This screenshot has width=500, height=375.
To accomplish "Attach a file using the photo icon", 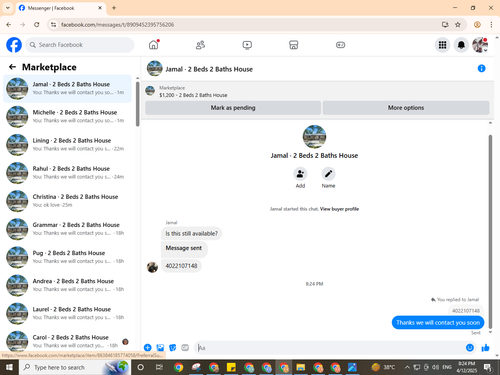I will pyautogui.click(x=160, y=348).
